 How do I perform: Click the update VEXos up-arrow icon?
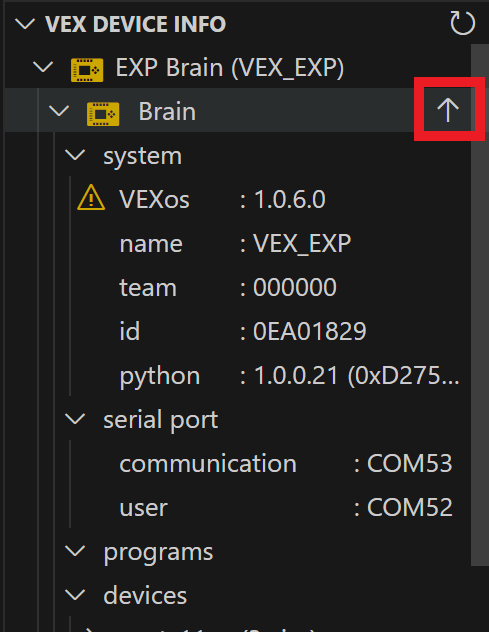448,110
